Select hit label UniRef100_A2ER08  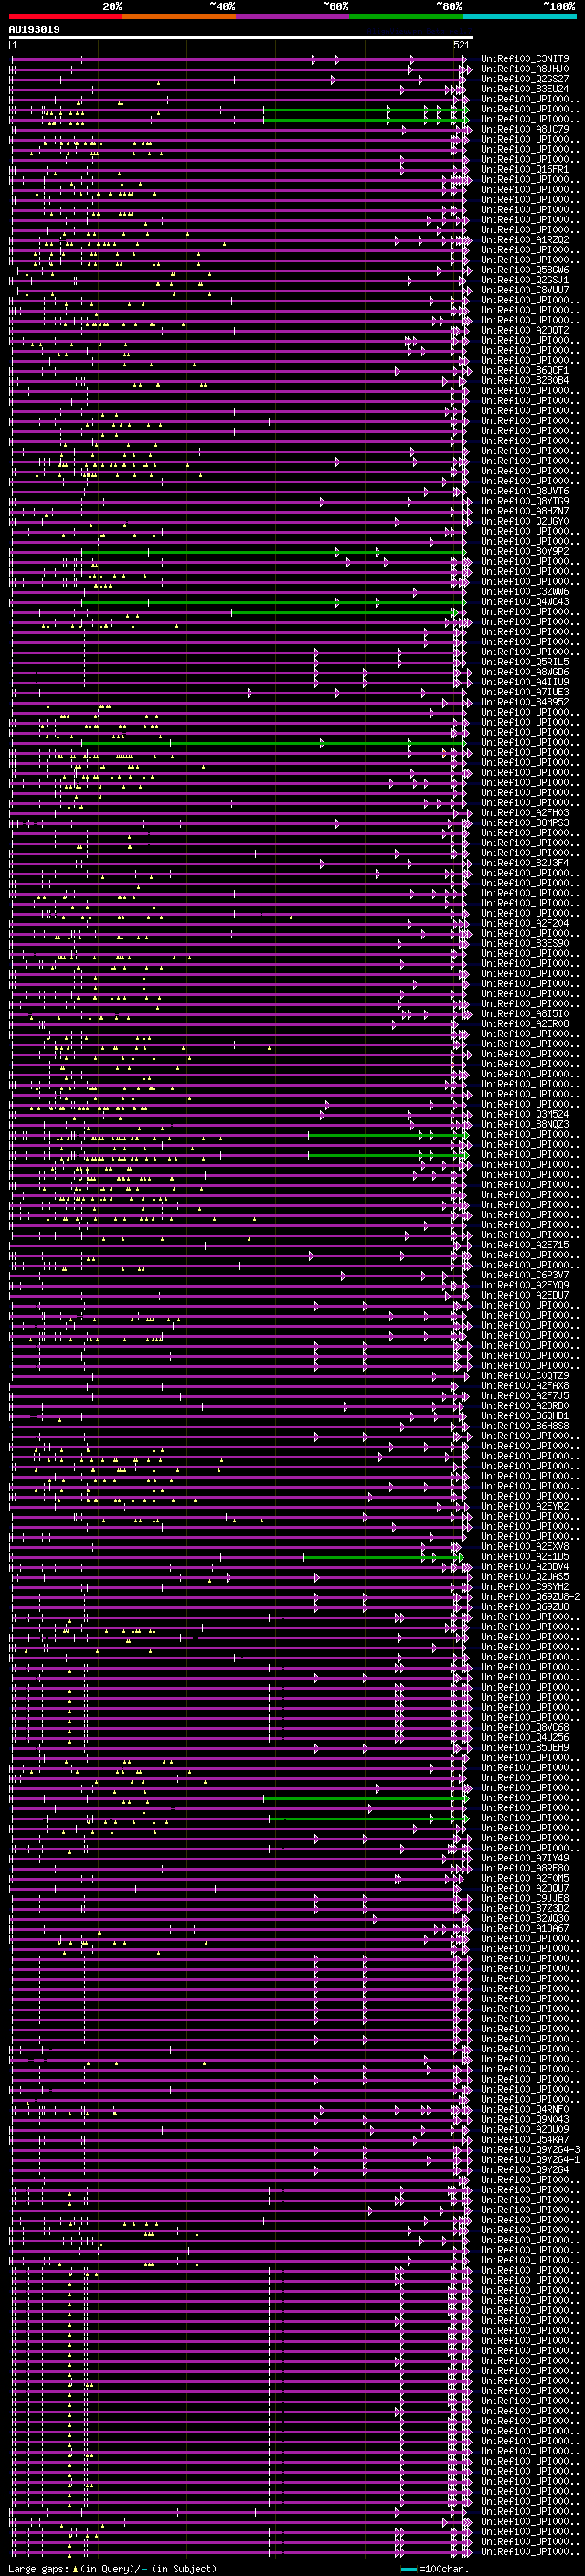point(525,1025)
